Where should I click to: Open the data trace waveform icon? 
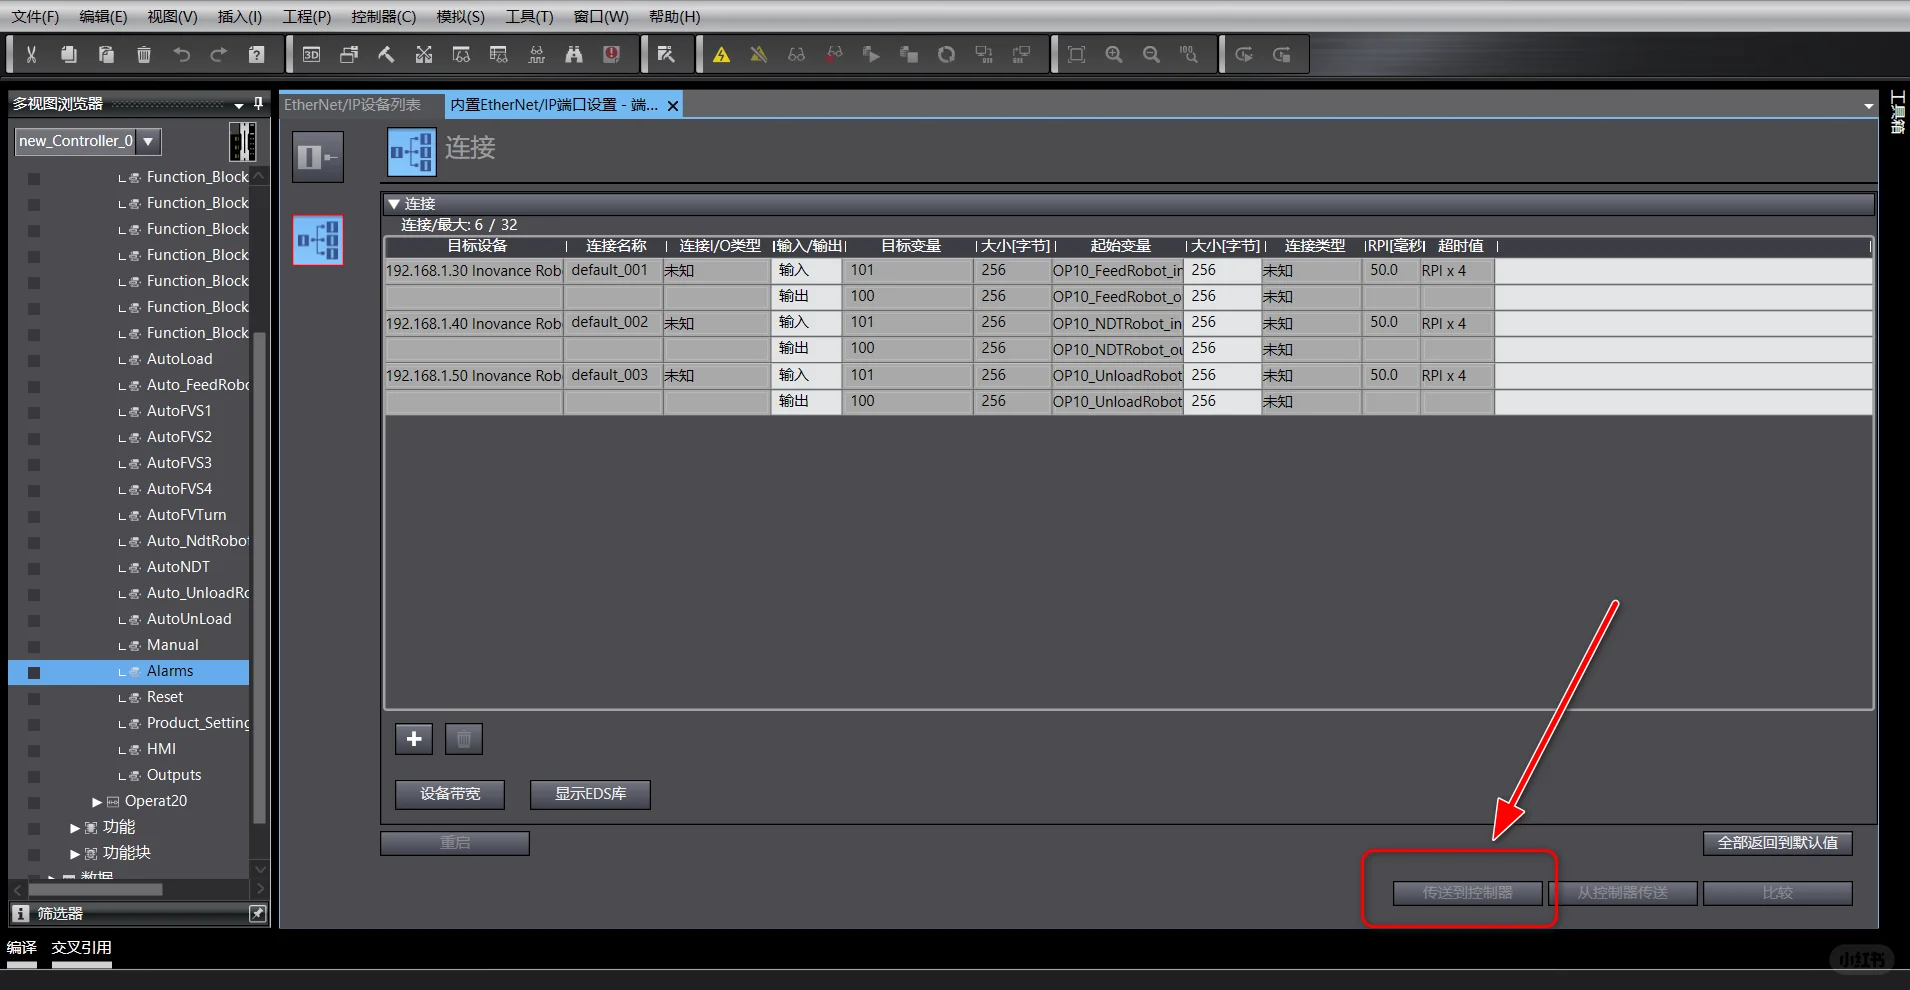[x=537, y=55]
